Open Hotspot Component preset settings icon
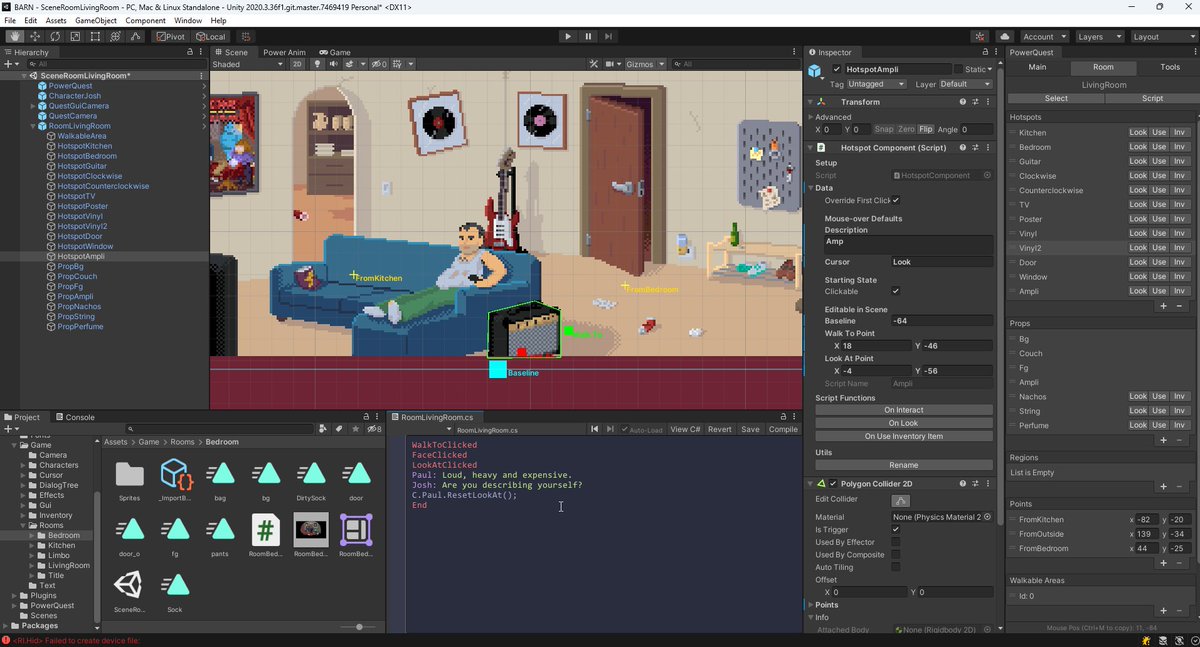Viewport: 1200px width, 647px height. (x=975, y=147)
